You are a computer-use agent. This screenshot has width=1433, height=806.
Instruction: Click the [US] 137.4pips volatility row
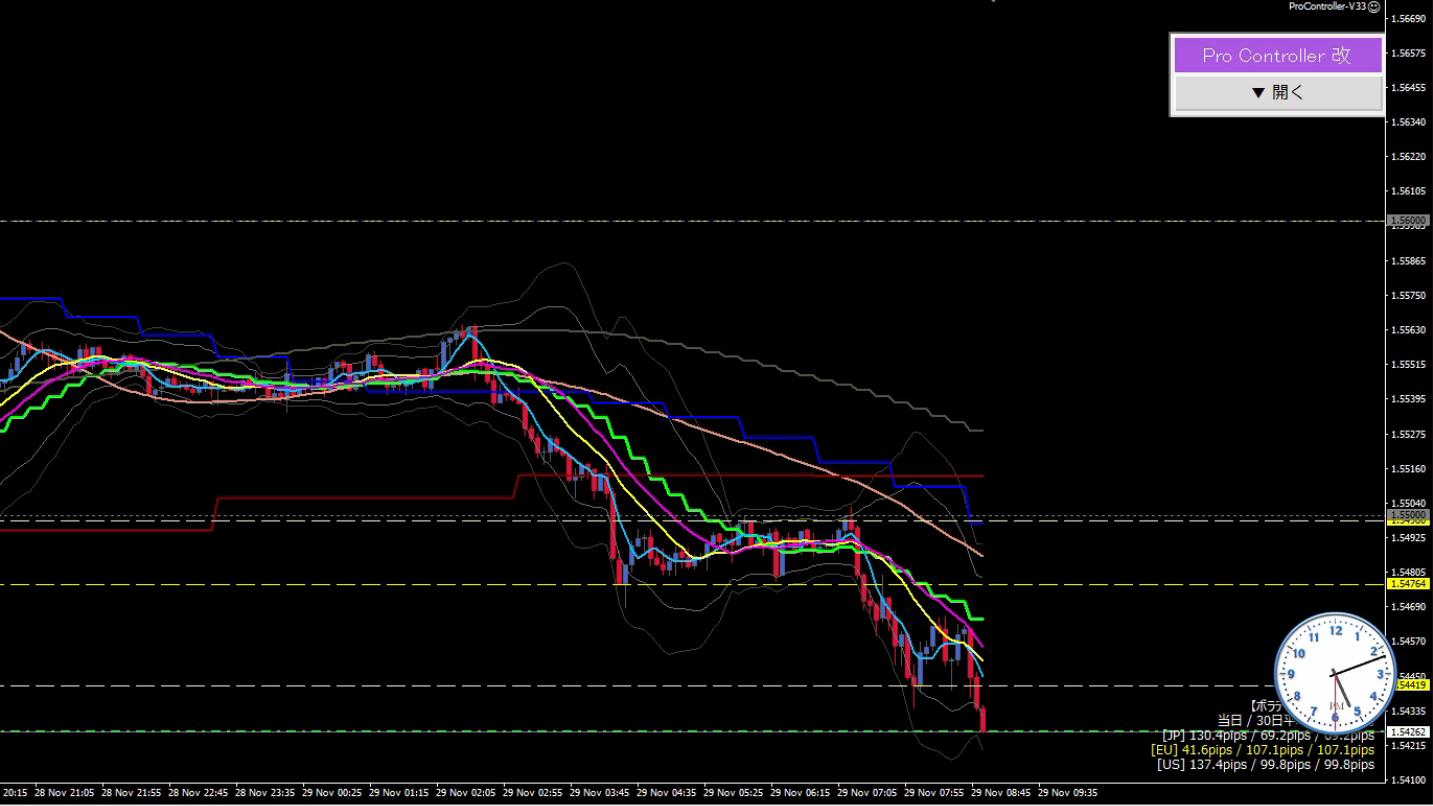pyautogui.click(x=1264, y=765)
